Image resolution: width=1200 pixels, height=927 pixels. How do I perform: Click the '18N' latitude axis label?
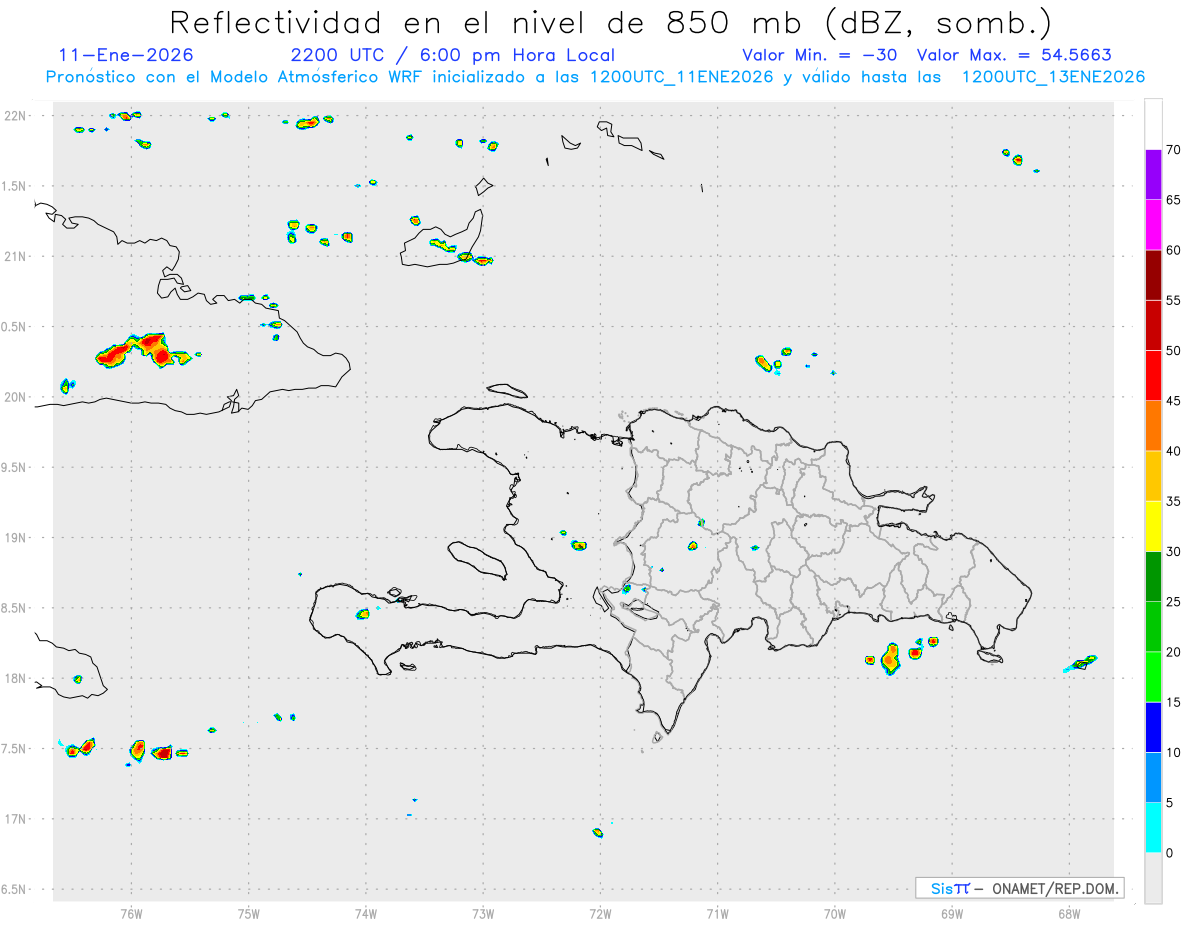[x=16, y=679]
